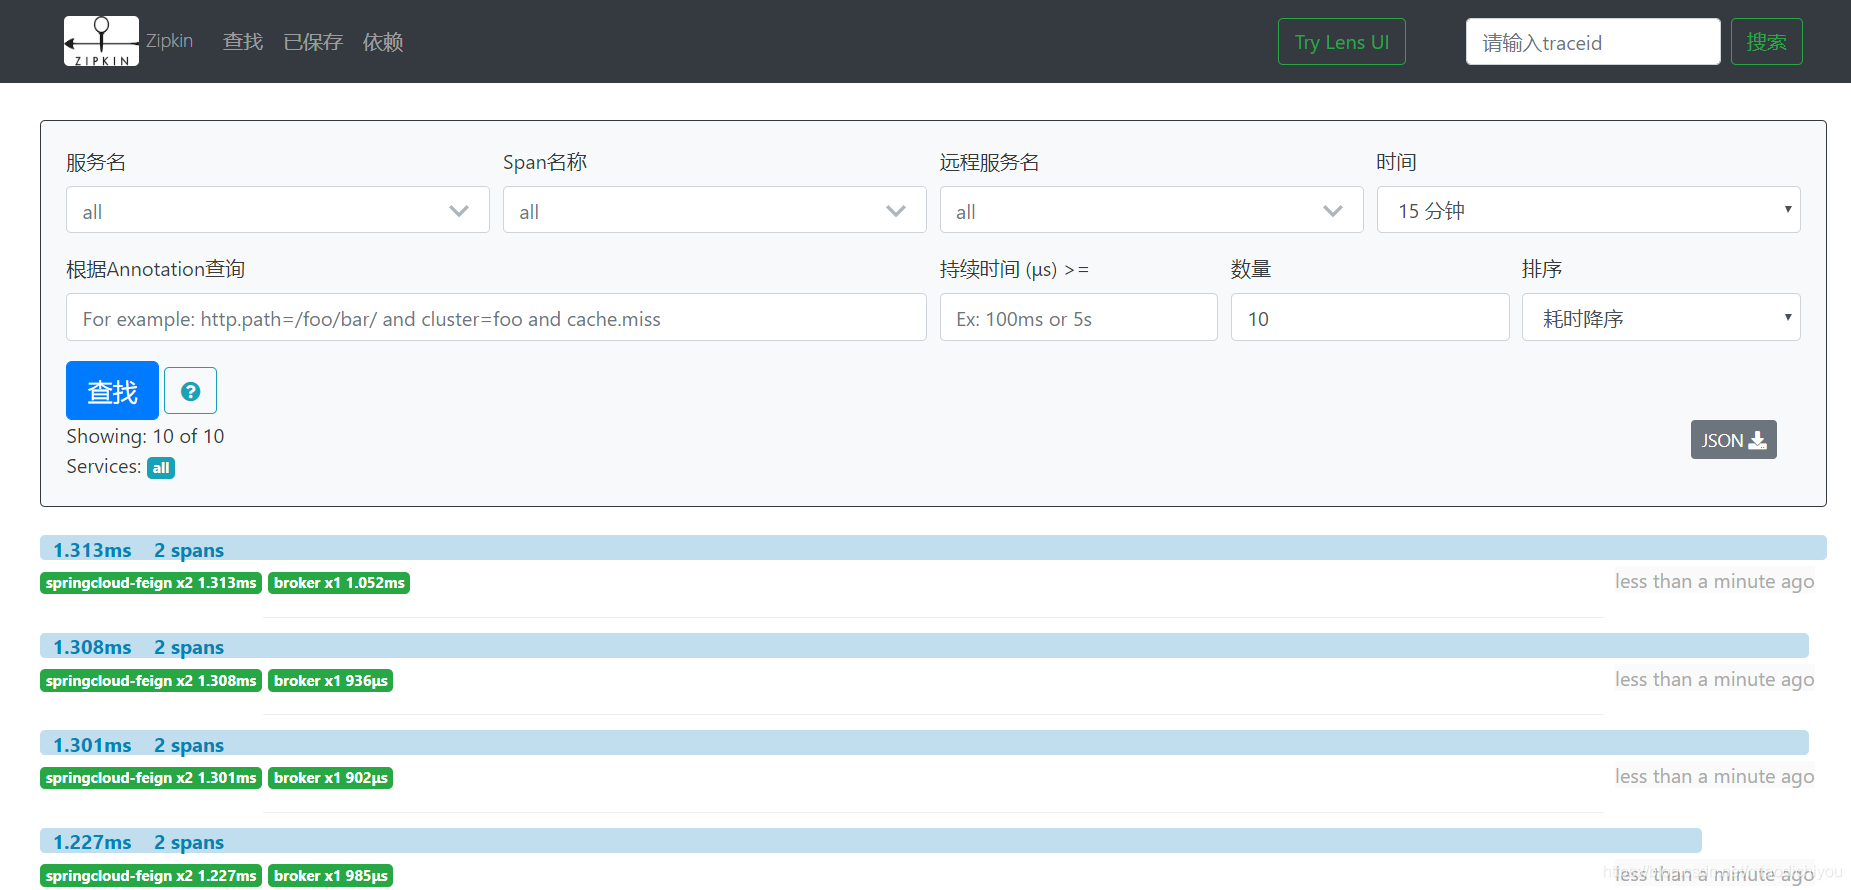Click broker x1 985μs tag
Viewport: 1851px width, 890px height.
click(330, 876)
